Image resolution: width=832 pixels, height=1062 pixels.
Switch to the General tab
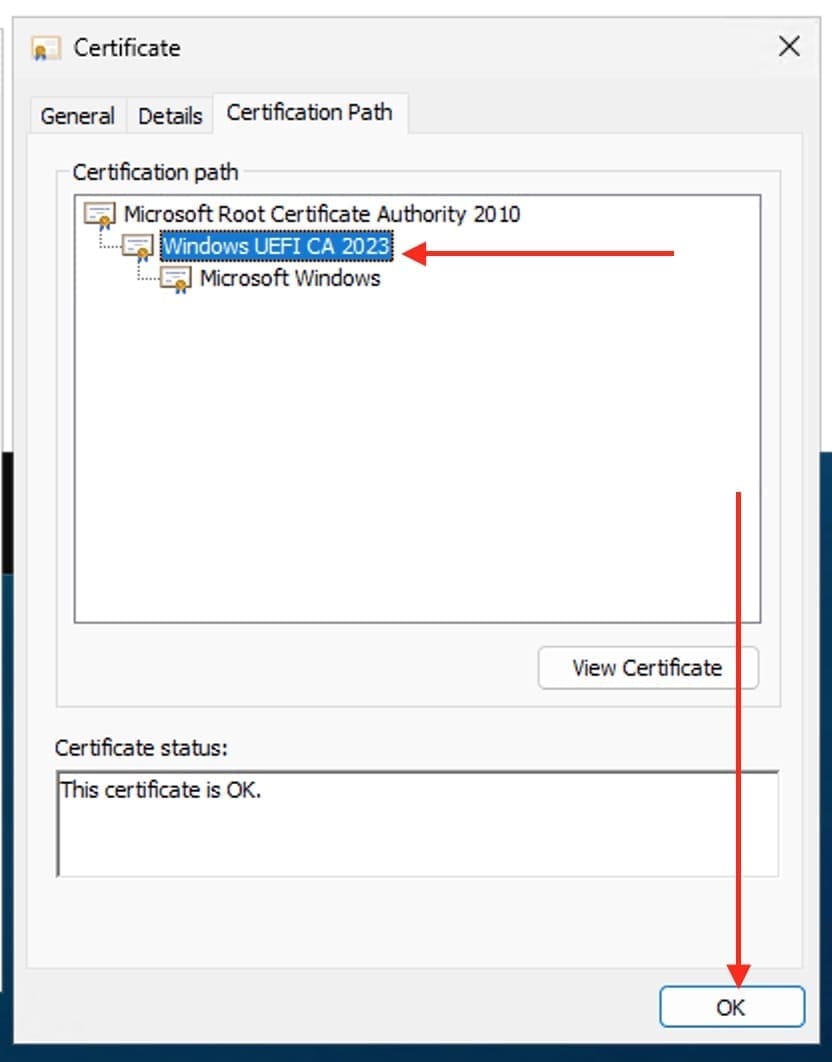(x=77, y=116)
